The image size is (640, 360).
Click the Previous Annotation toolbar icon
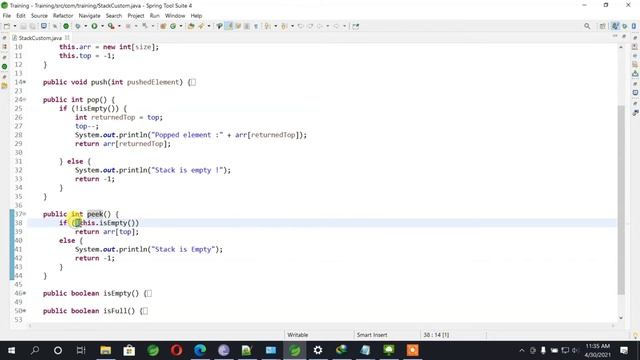point(284,26)
